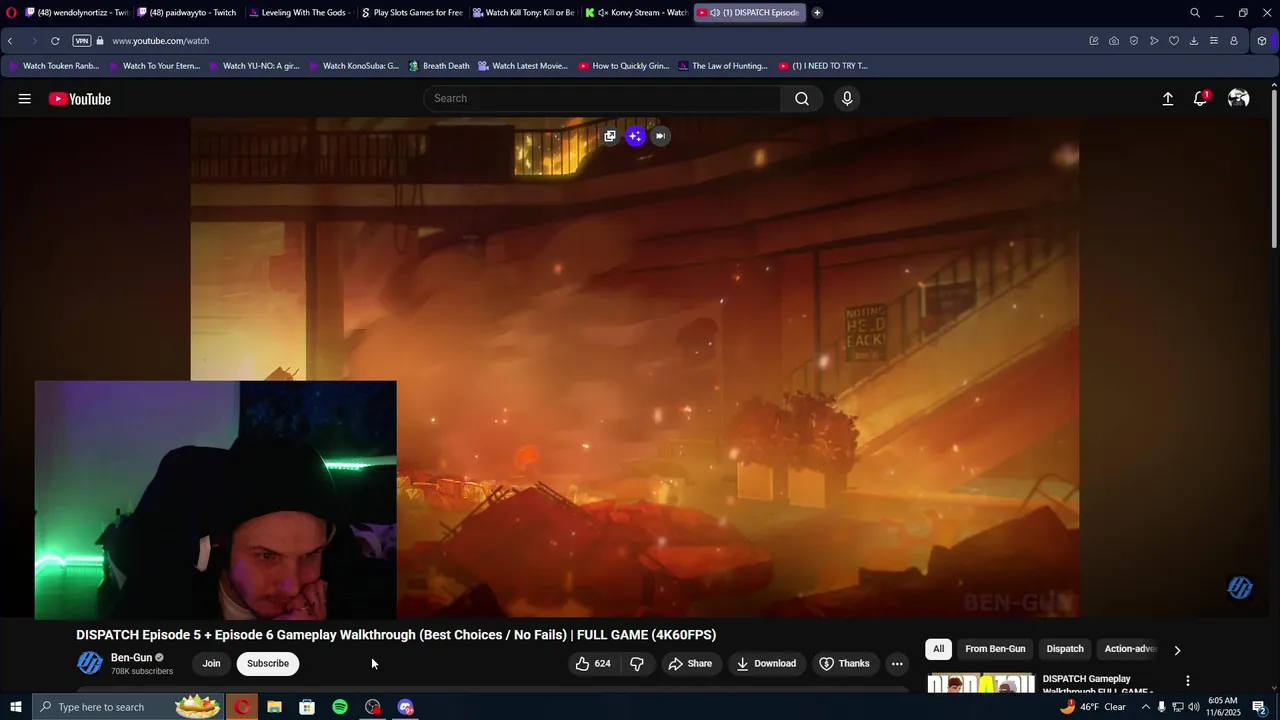The height and width of the screenshot is (720, 1280).
Task: Select the All filter chip
Action: (938, 649)
